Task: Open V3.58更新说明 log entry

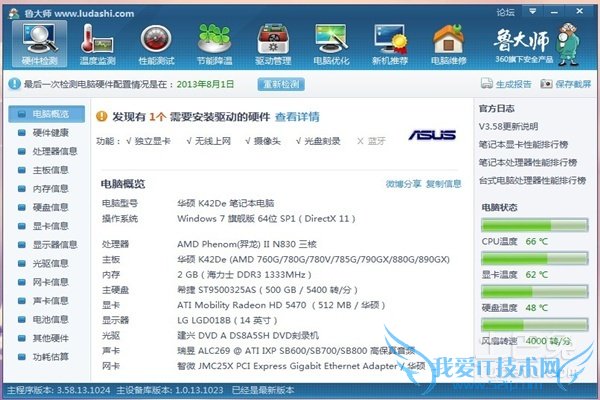Action: (508, 127)
